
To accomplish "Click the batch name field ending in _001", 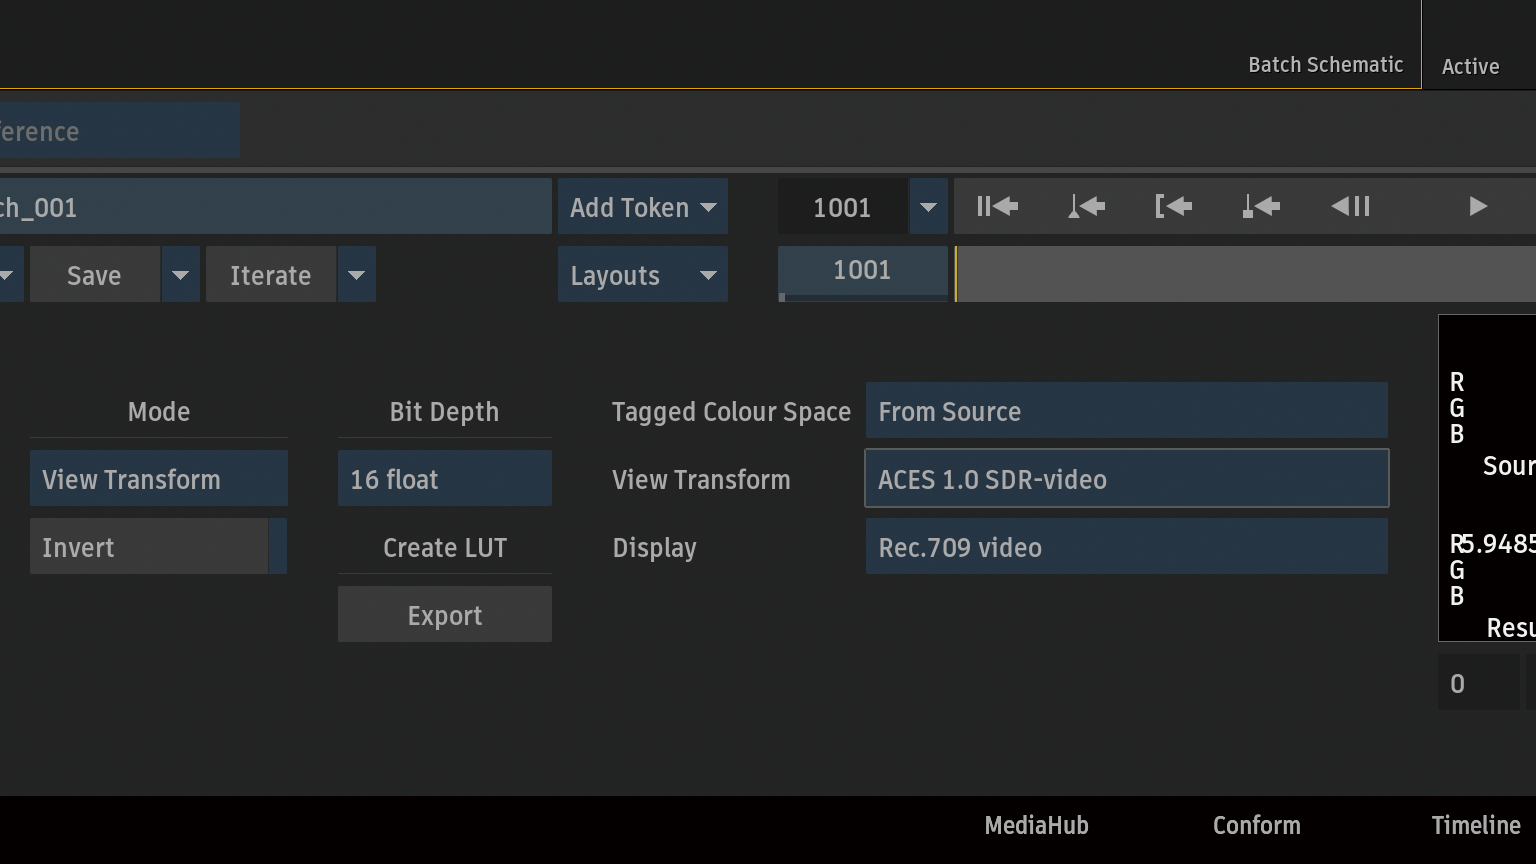I will (275, 207).
